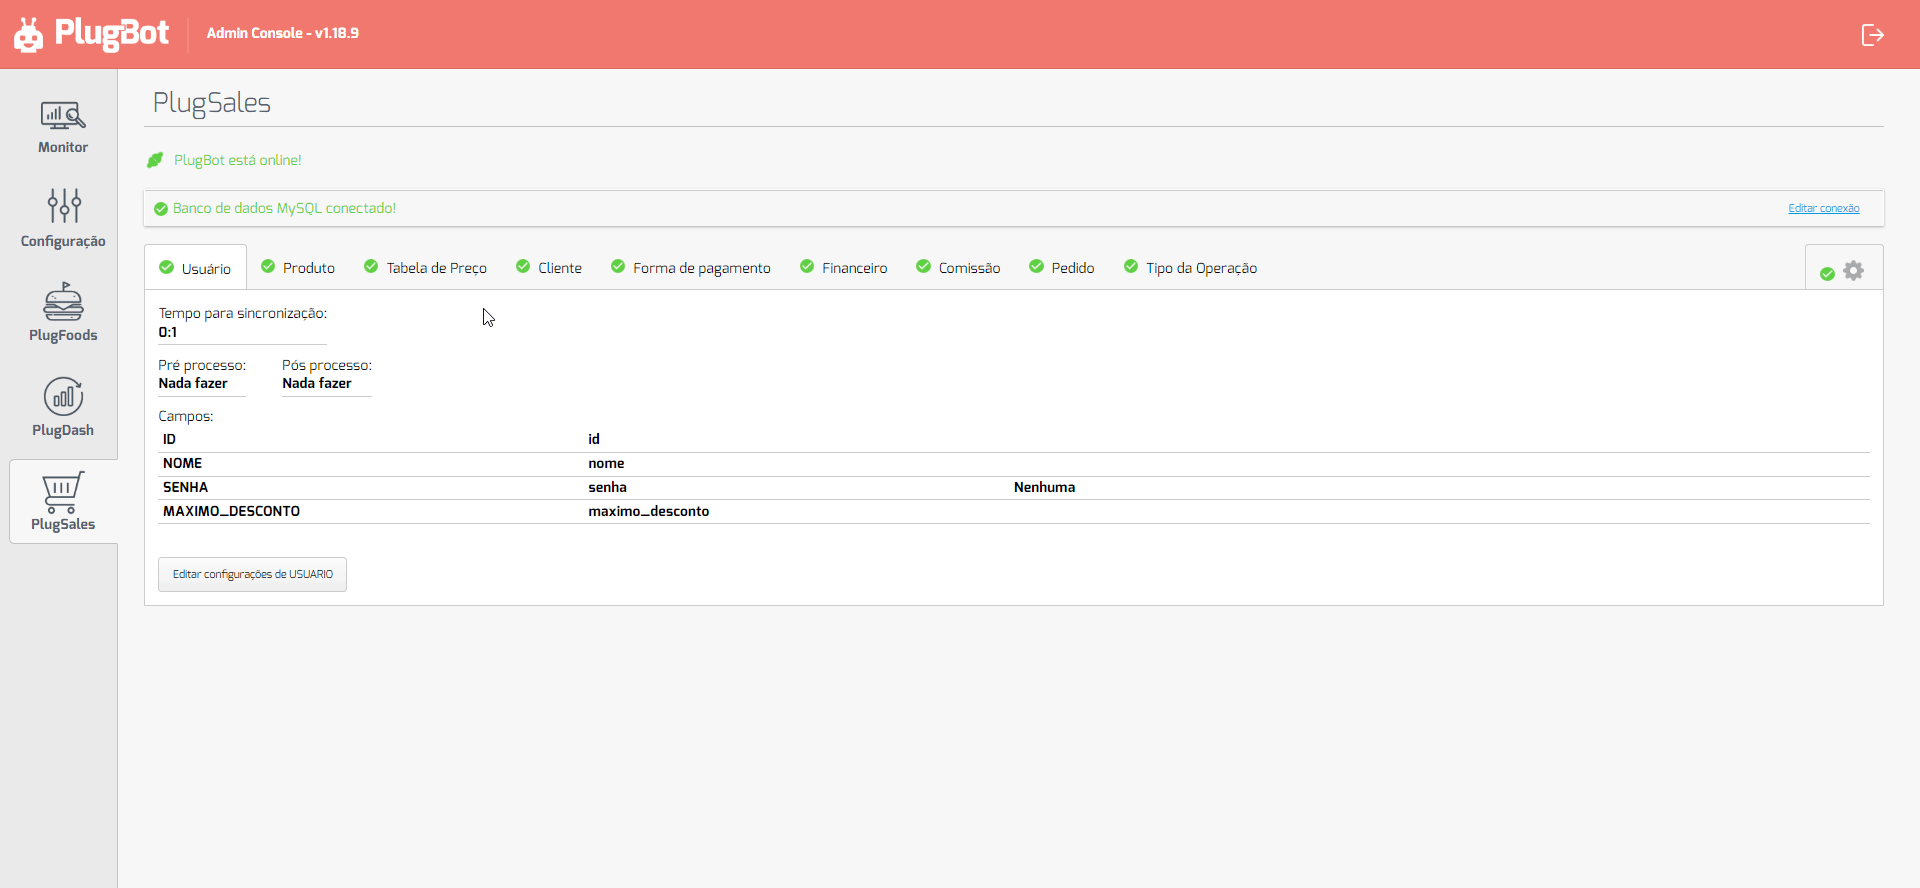Click the green leaf online icon
The image size is (1920, 888).
point(155,160)
